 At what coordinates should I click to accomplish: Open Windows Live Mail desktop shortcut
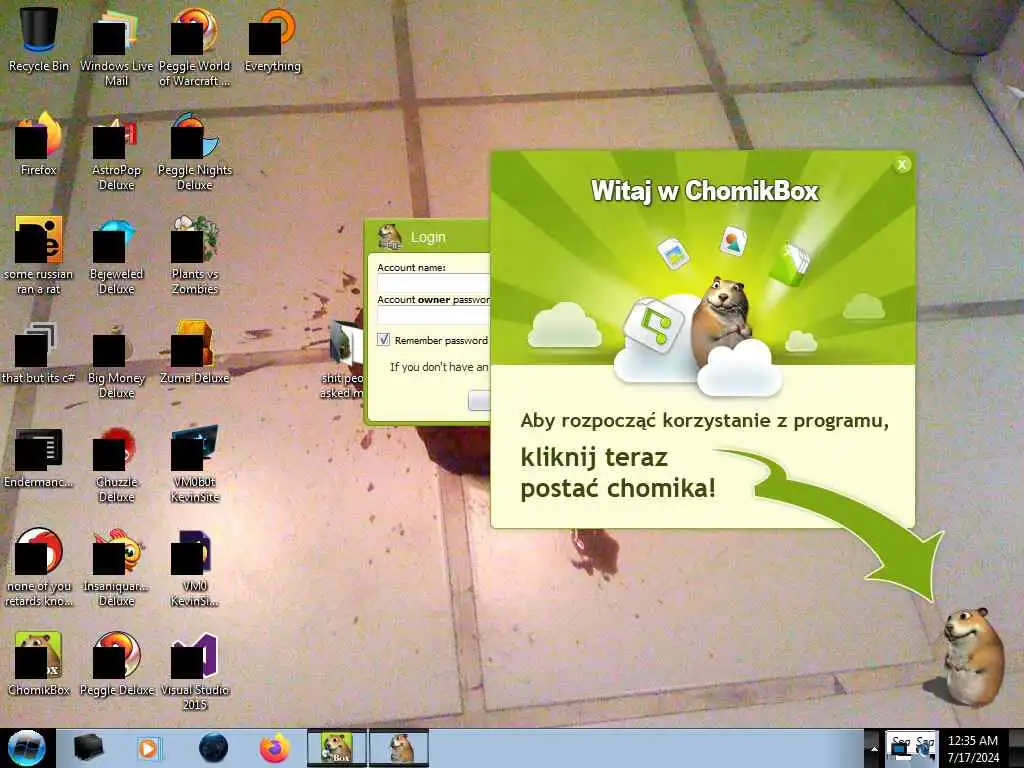point(116,47)
